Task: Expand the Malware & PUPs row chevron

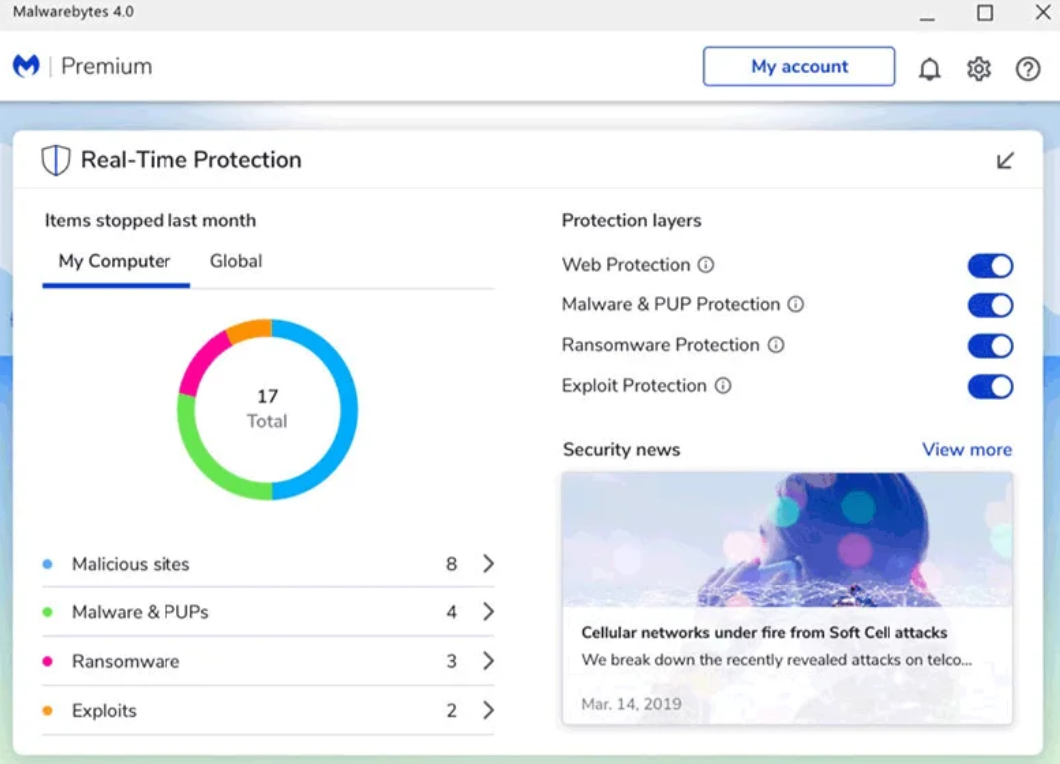Action: (488, 612)
